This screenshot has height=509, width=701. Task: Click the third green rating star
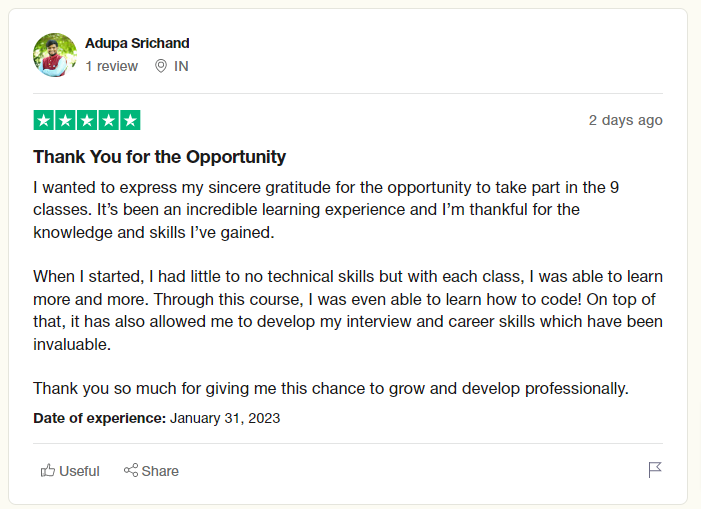[87, 120]
